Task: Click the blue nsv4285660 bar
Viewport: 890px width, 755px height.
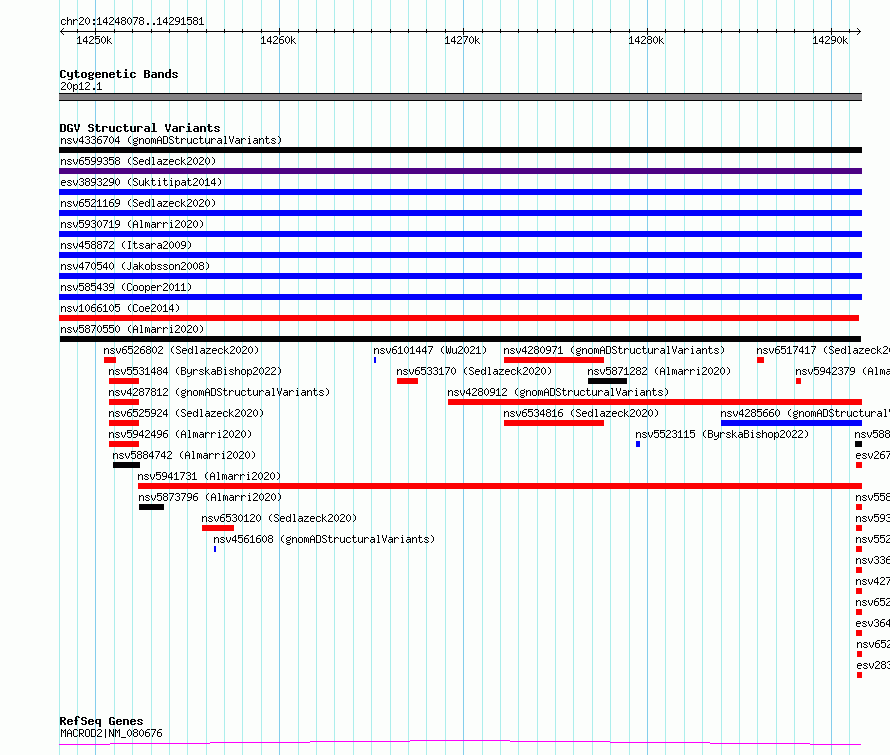Action: [x=791, y=423]
